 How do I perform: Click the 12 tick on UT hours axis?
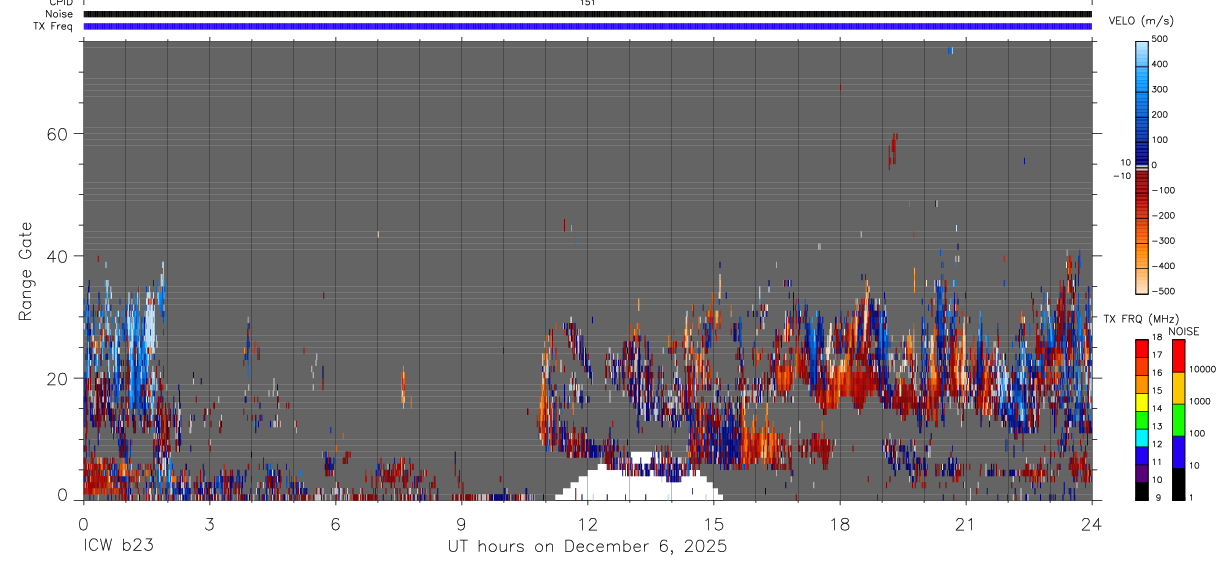[587, 523]
